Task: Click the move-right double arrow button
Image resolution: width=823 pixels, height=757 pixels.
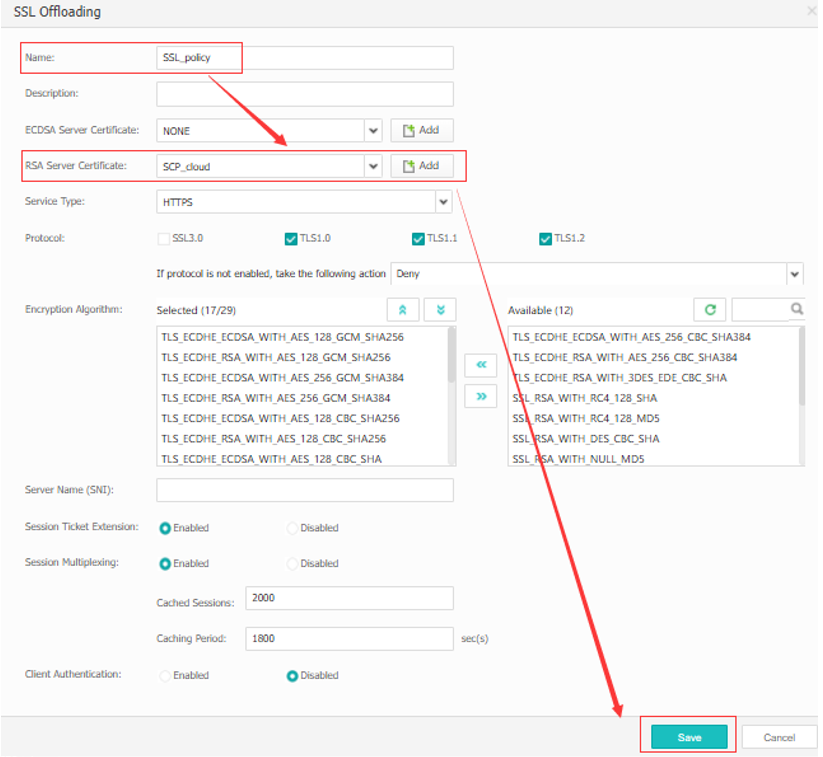Action: [481, 396]
